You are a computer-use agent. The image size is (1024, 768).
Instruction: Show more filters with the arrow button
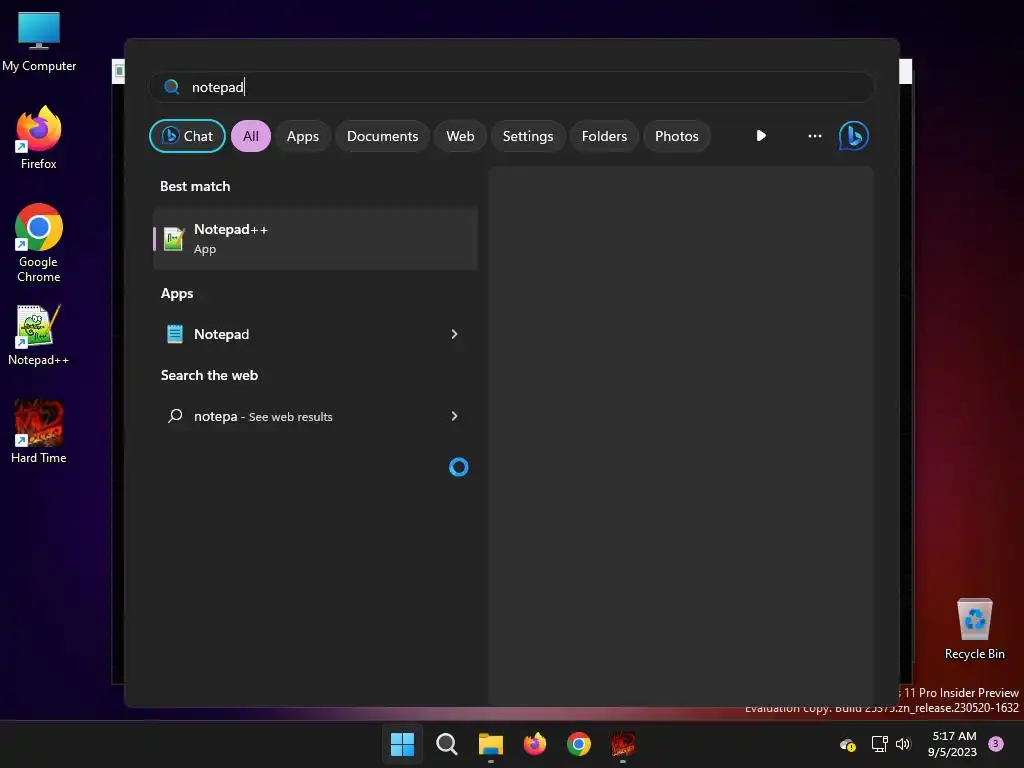761,136
